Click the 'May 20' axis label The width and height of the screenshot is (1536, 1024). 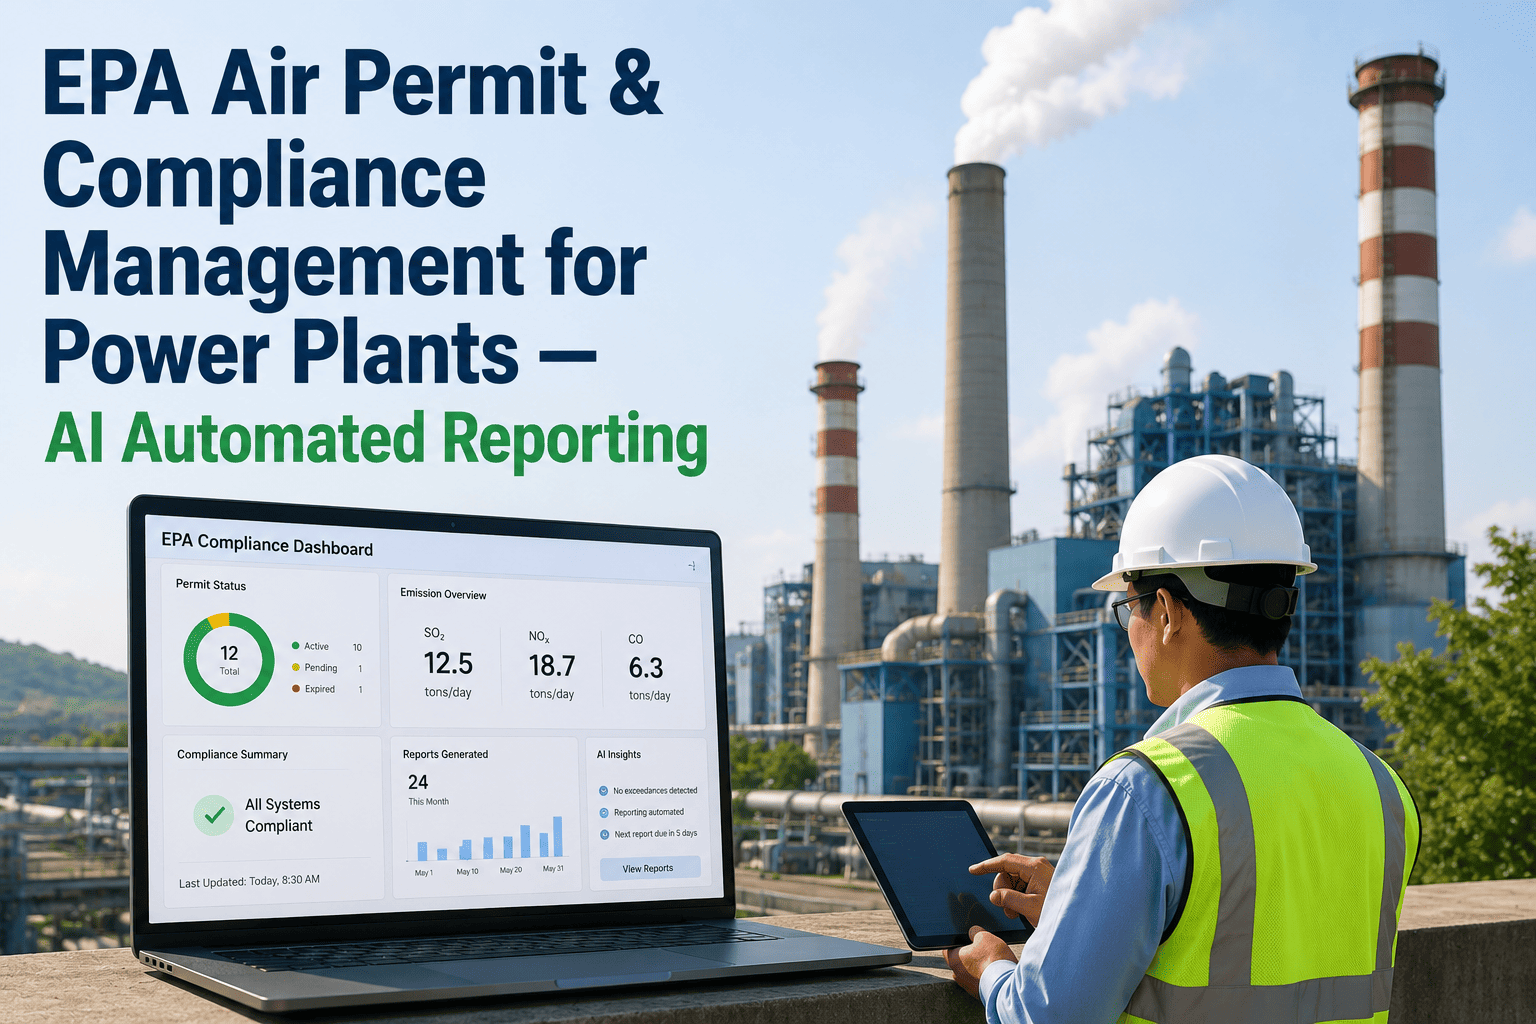(511, 870)
